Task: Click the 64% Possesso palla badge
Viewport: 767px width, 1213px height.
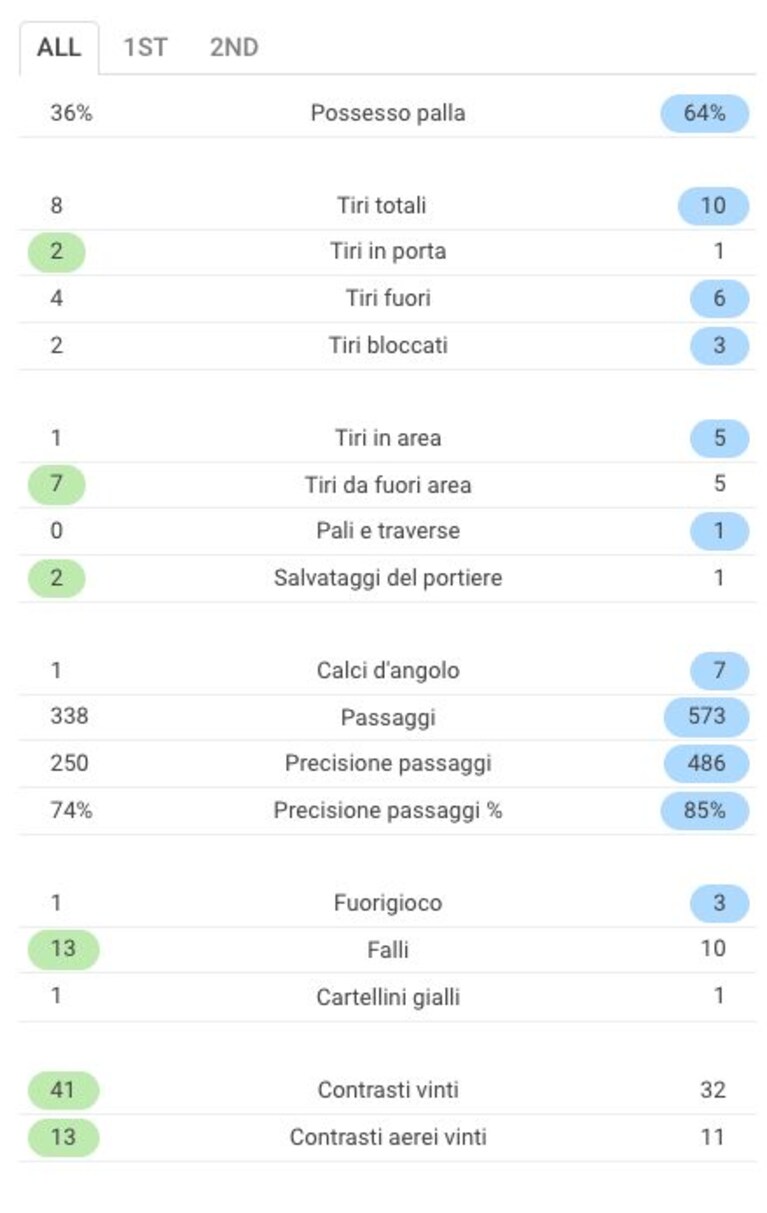Action: pyautogui.click(x=704, y=114)
